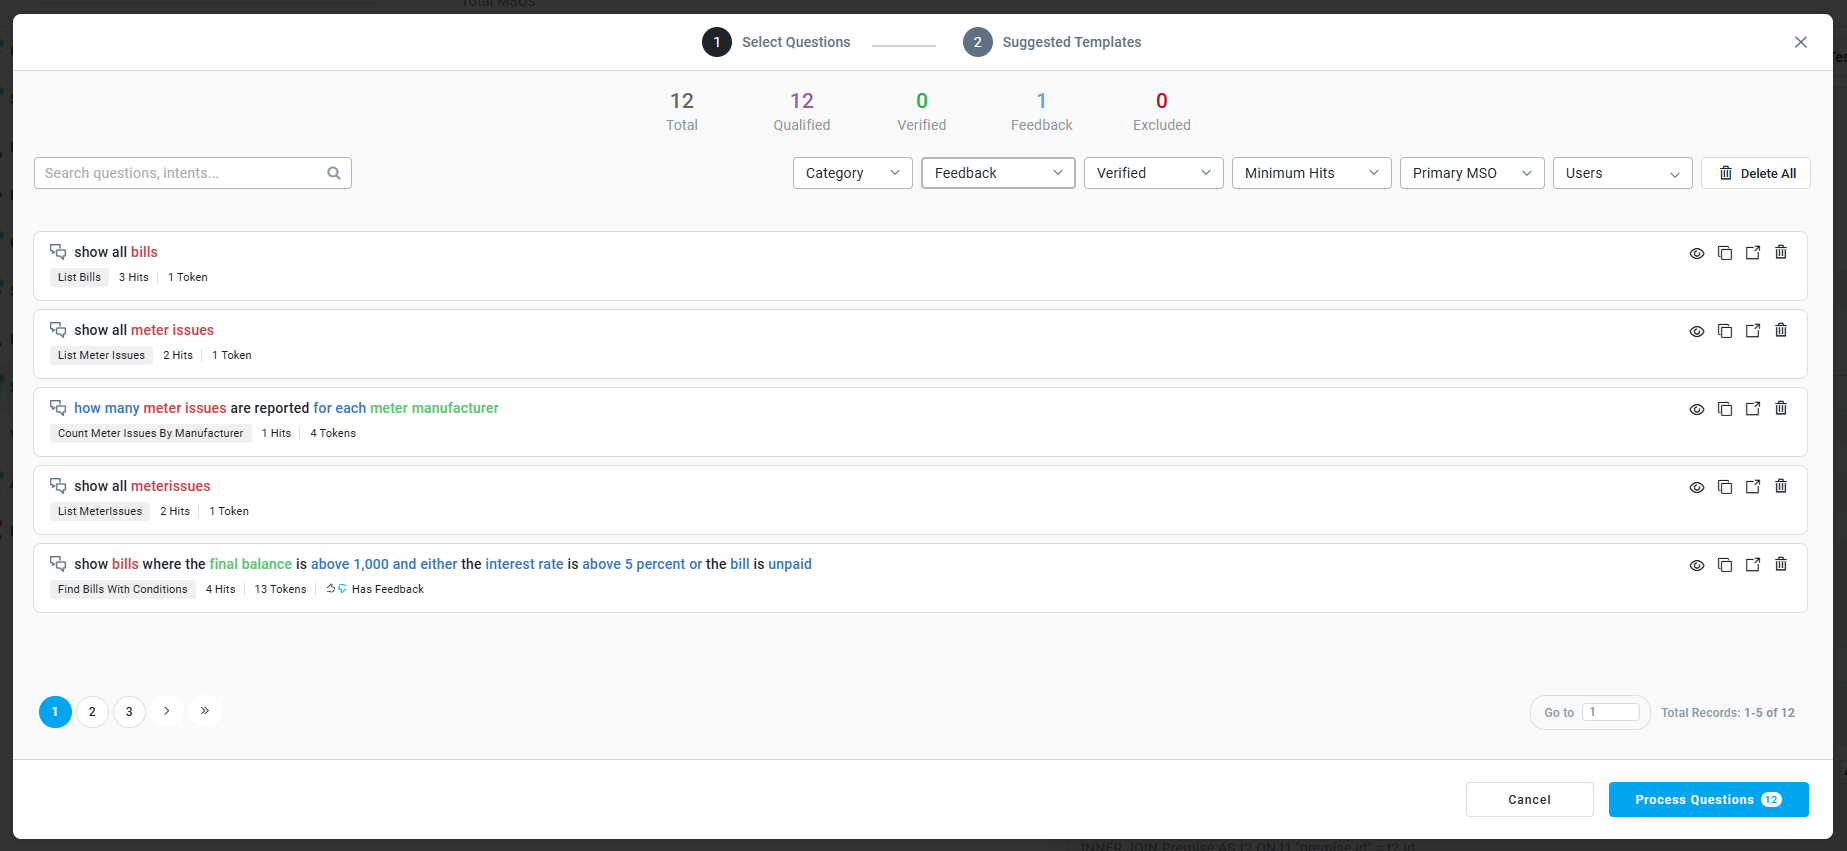
Task: View the 'show all meter issues' question
Action: point(1697,331)
